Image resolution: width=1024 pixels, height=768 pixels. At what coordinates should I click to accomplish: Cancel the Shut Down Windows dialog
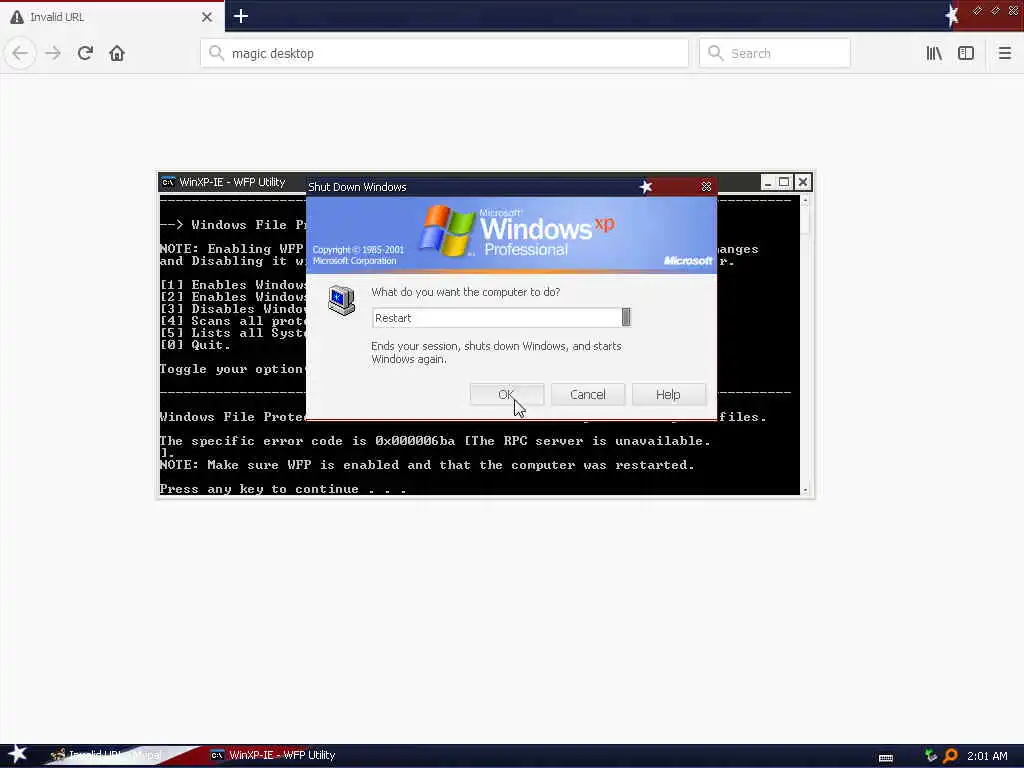[588, 394]
